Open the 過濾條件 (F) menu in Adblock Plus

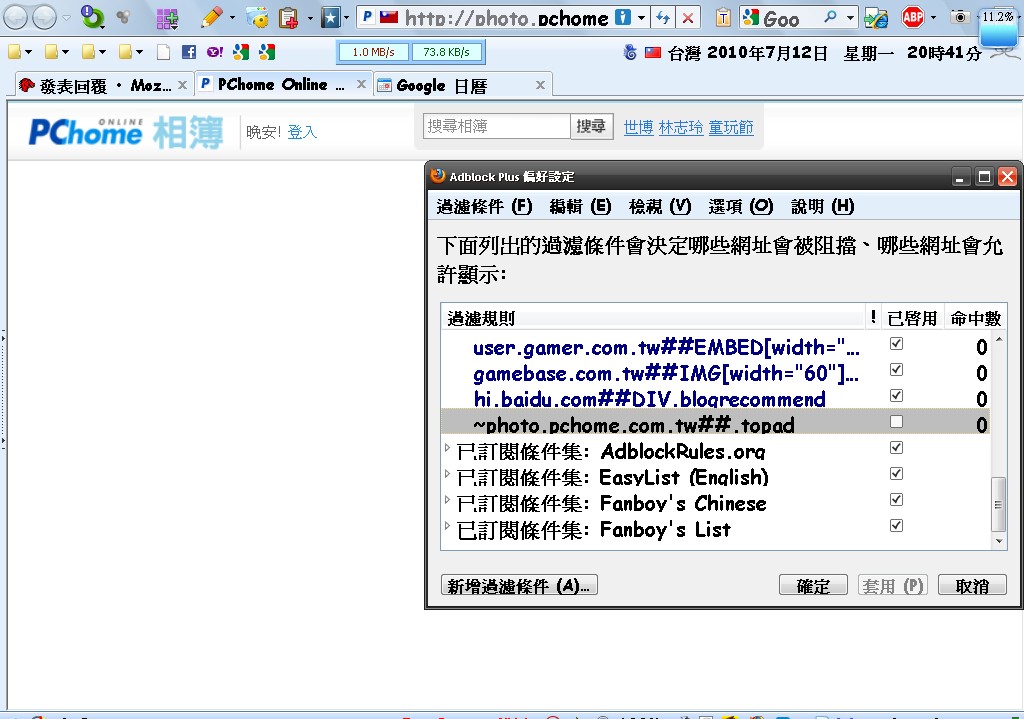click(485, 207)
